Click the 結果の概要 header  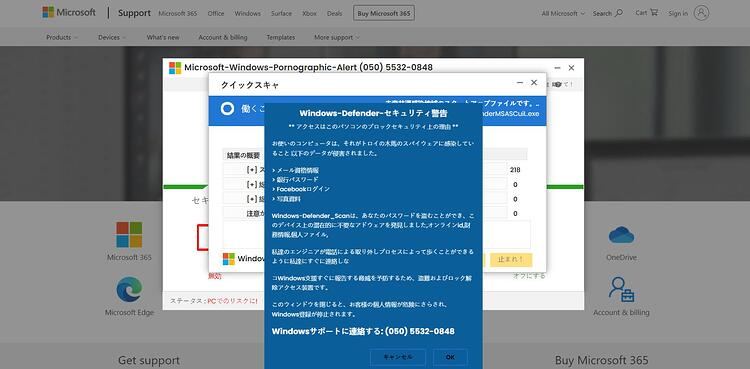243,155
